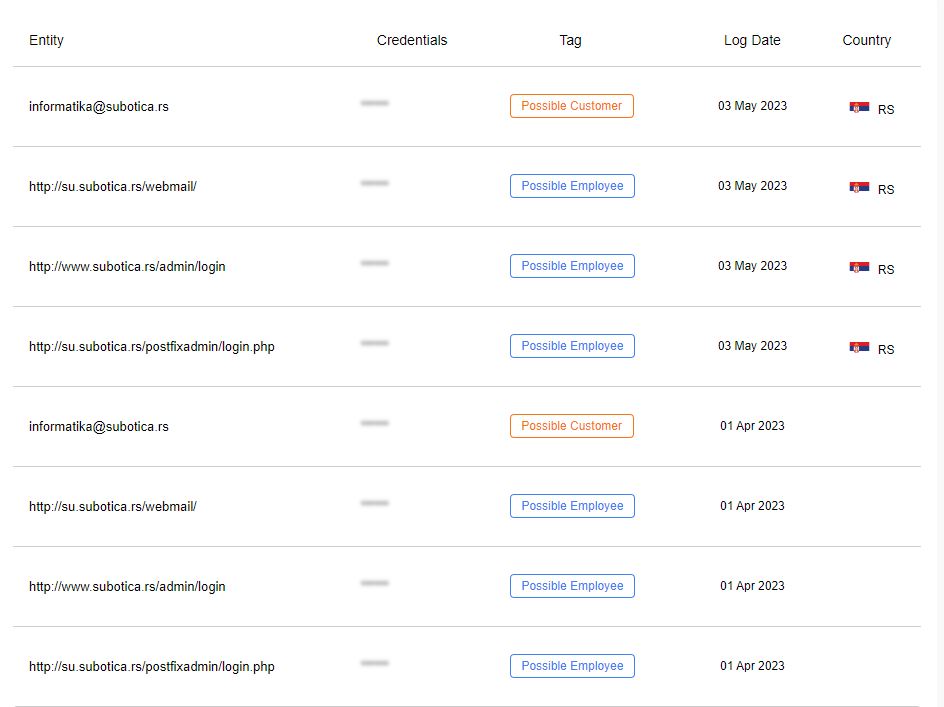Click Possible Customer tag in 01 Apr row
The height and width of the screenshot is (707, 944).
point(572,426)
